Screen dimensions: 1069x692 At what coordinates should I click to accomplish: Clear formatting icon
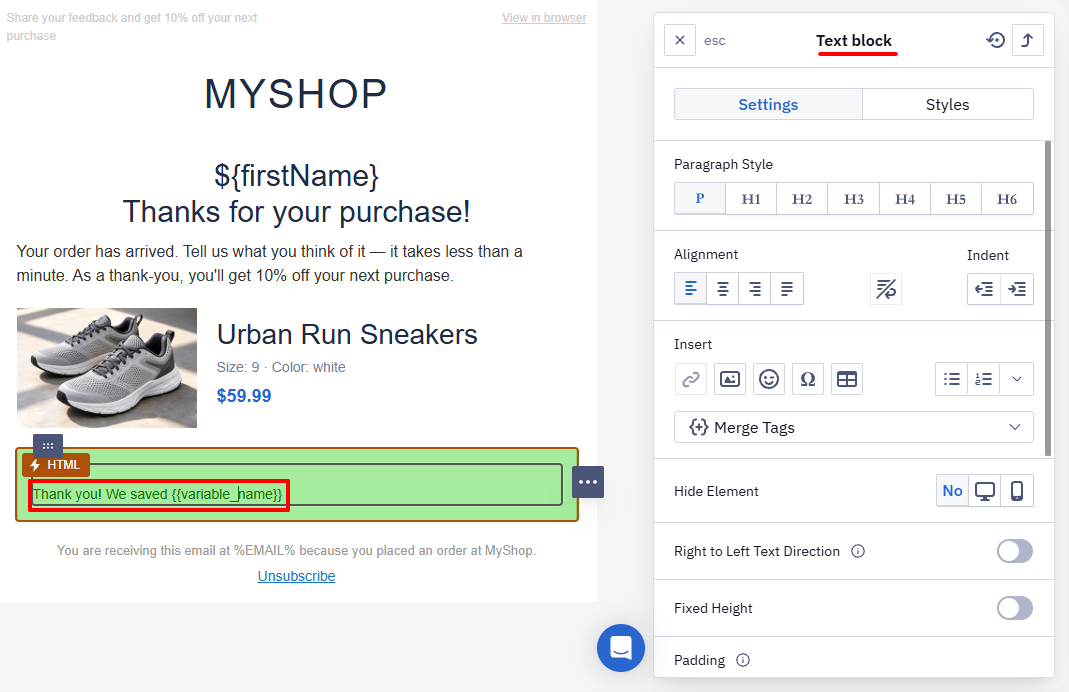click(x=886, y=288)
